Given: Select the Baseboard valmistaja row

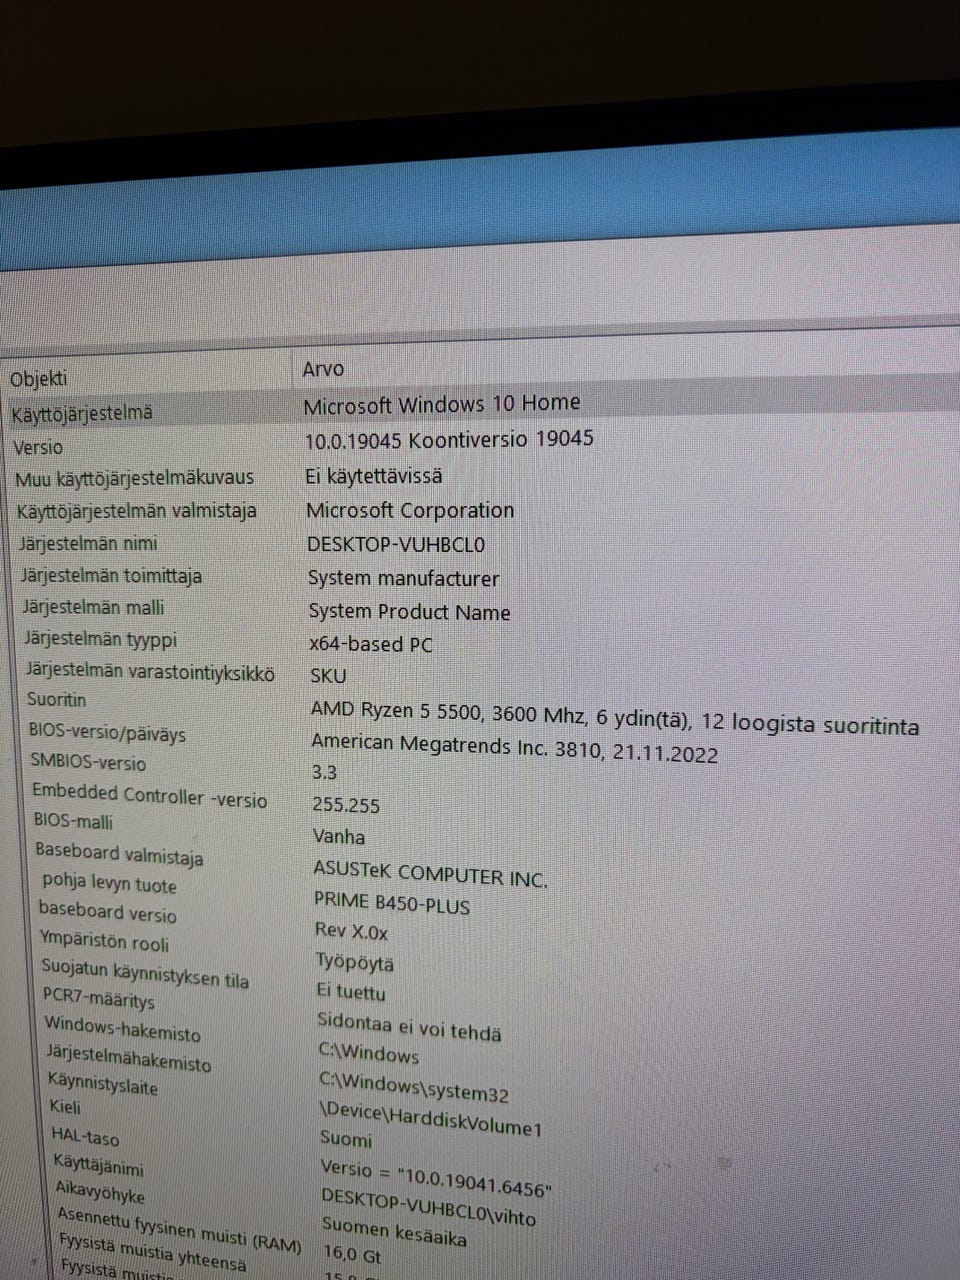Looking at the screenshot, I should pyautogui.click(x=119, y=853).
